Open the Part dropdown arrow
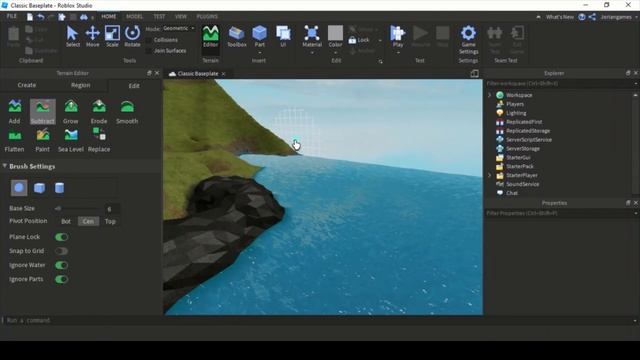640x360 pixels. (x=260, y=53)
